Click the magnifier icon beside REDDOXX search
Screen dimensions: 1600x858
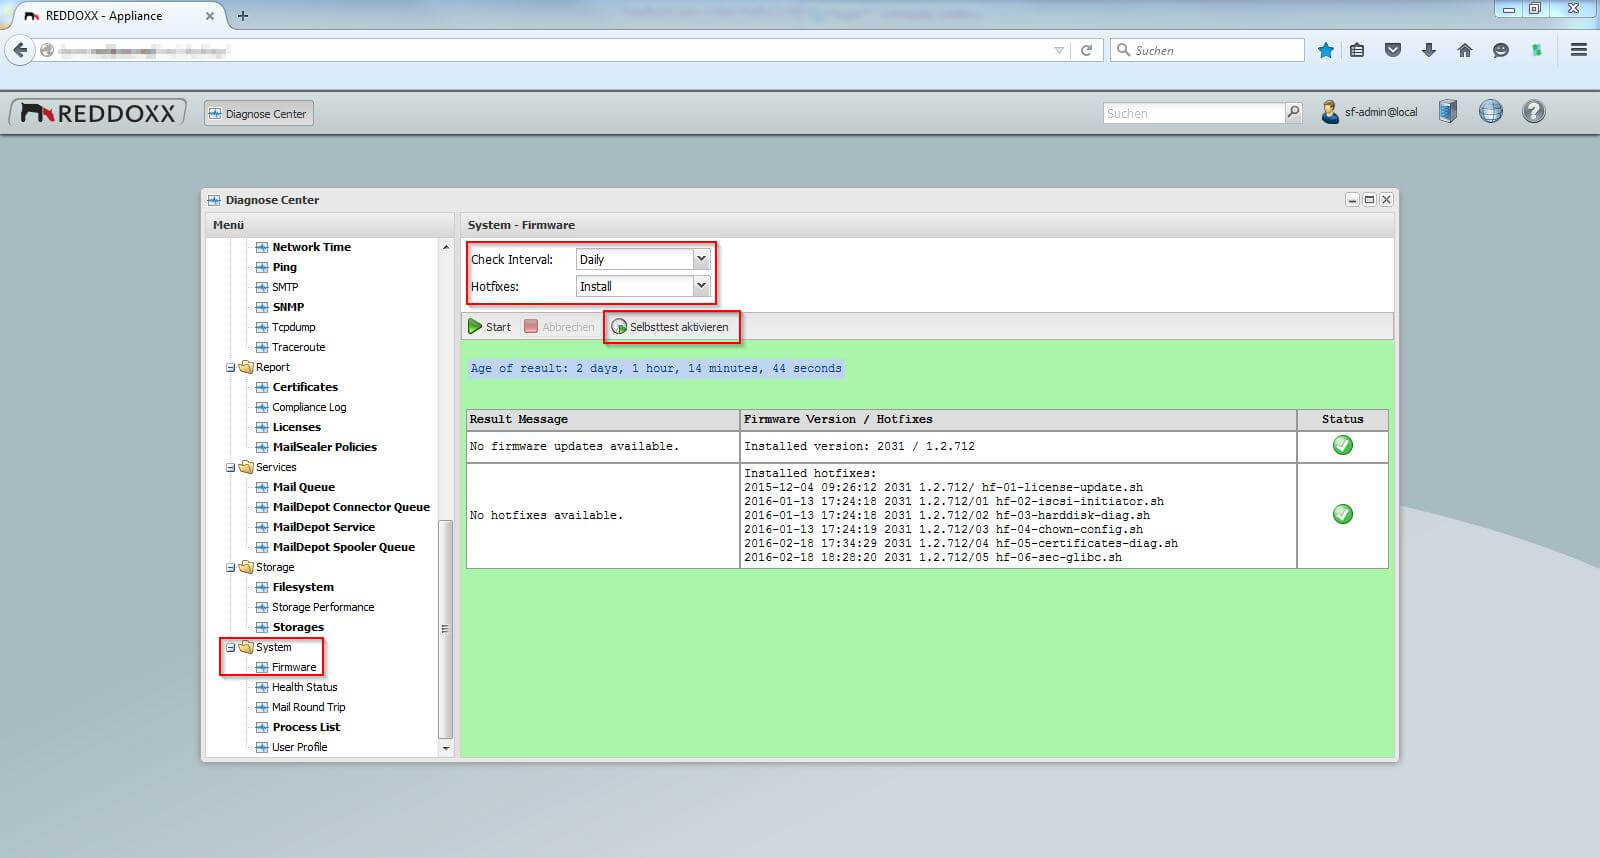[x=1293, y=112]
